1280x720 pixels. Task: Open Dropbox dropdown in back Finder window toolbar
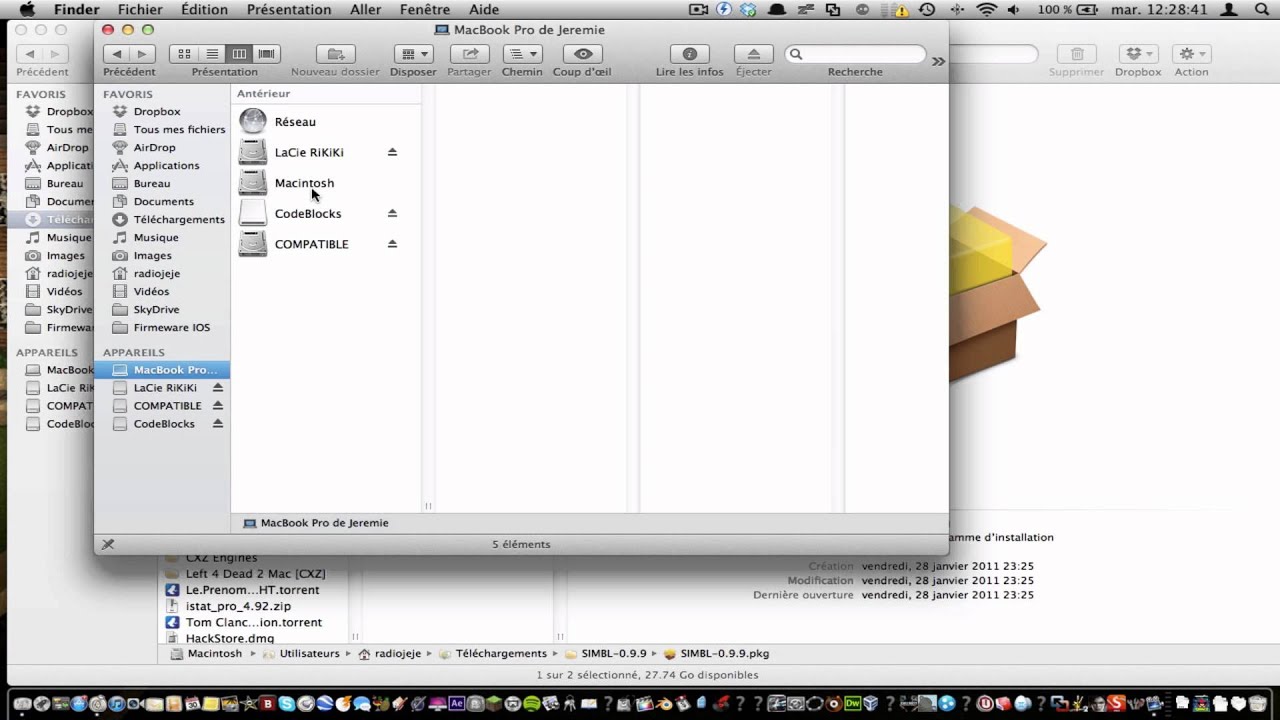coord(1138,54)
